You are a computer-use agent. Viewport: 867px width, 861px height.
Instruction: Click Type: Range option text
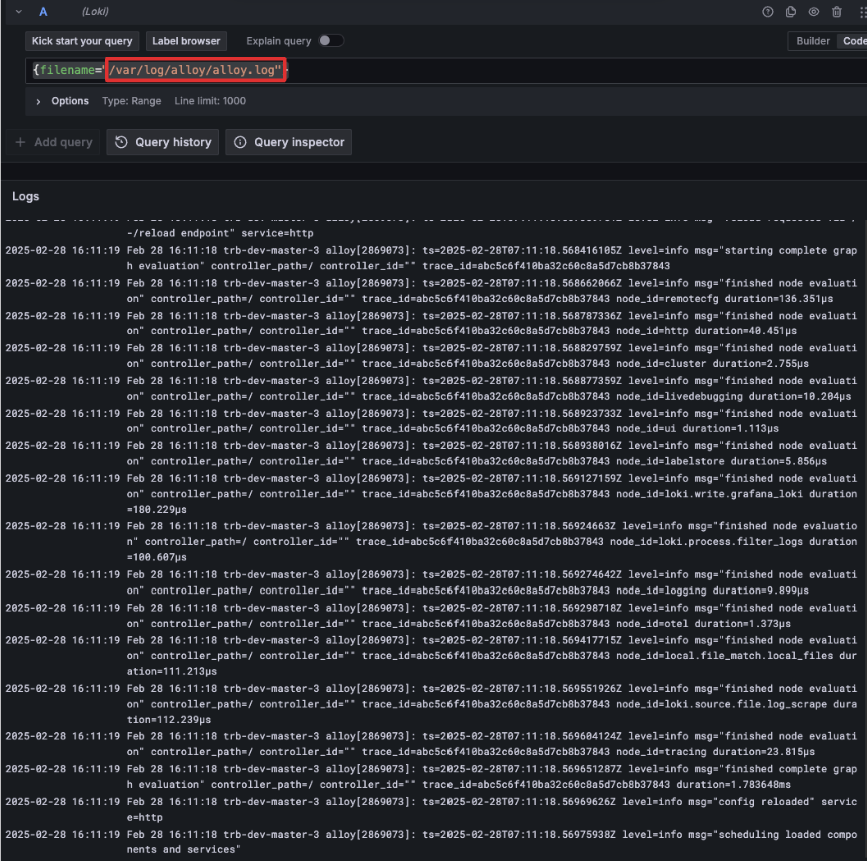[x=132, y=101]
